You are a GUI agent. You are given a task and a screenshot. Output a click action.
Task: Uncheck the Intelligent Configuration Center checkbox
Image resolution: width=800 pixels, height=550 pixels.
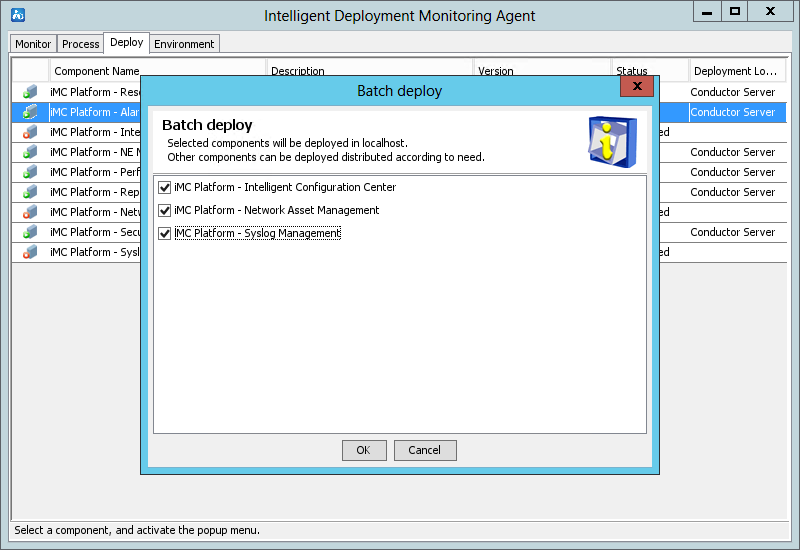(x=164, y=188)
